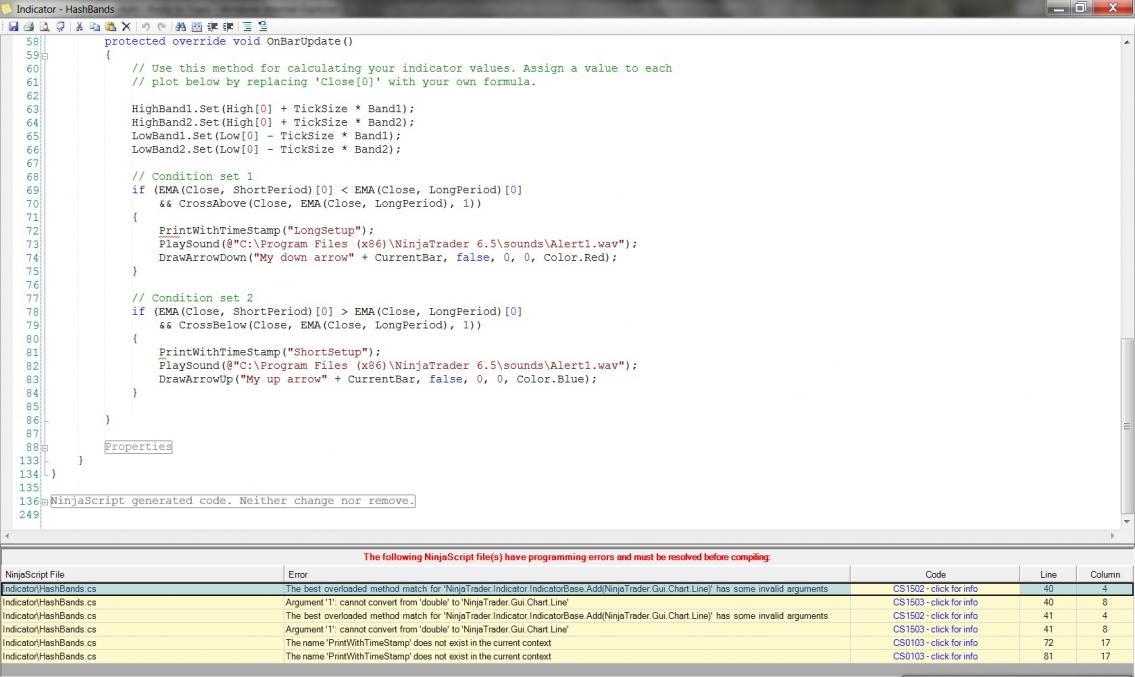Click the DrawArrowUp code line 83

[x=378, y=379]
